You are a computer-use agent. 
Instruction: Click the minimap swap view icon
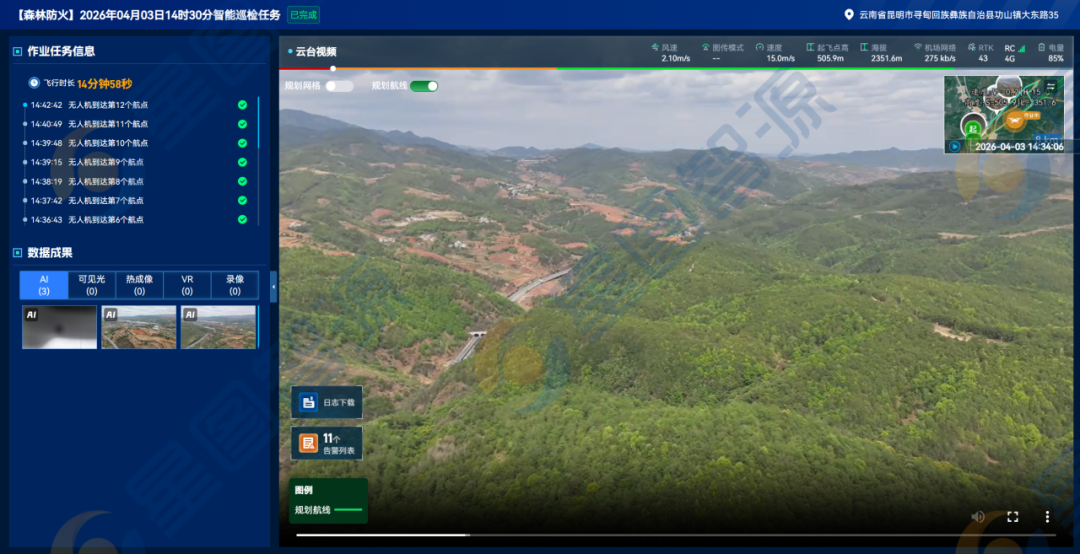(x=1051, y=86)
